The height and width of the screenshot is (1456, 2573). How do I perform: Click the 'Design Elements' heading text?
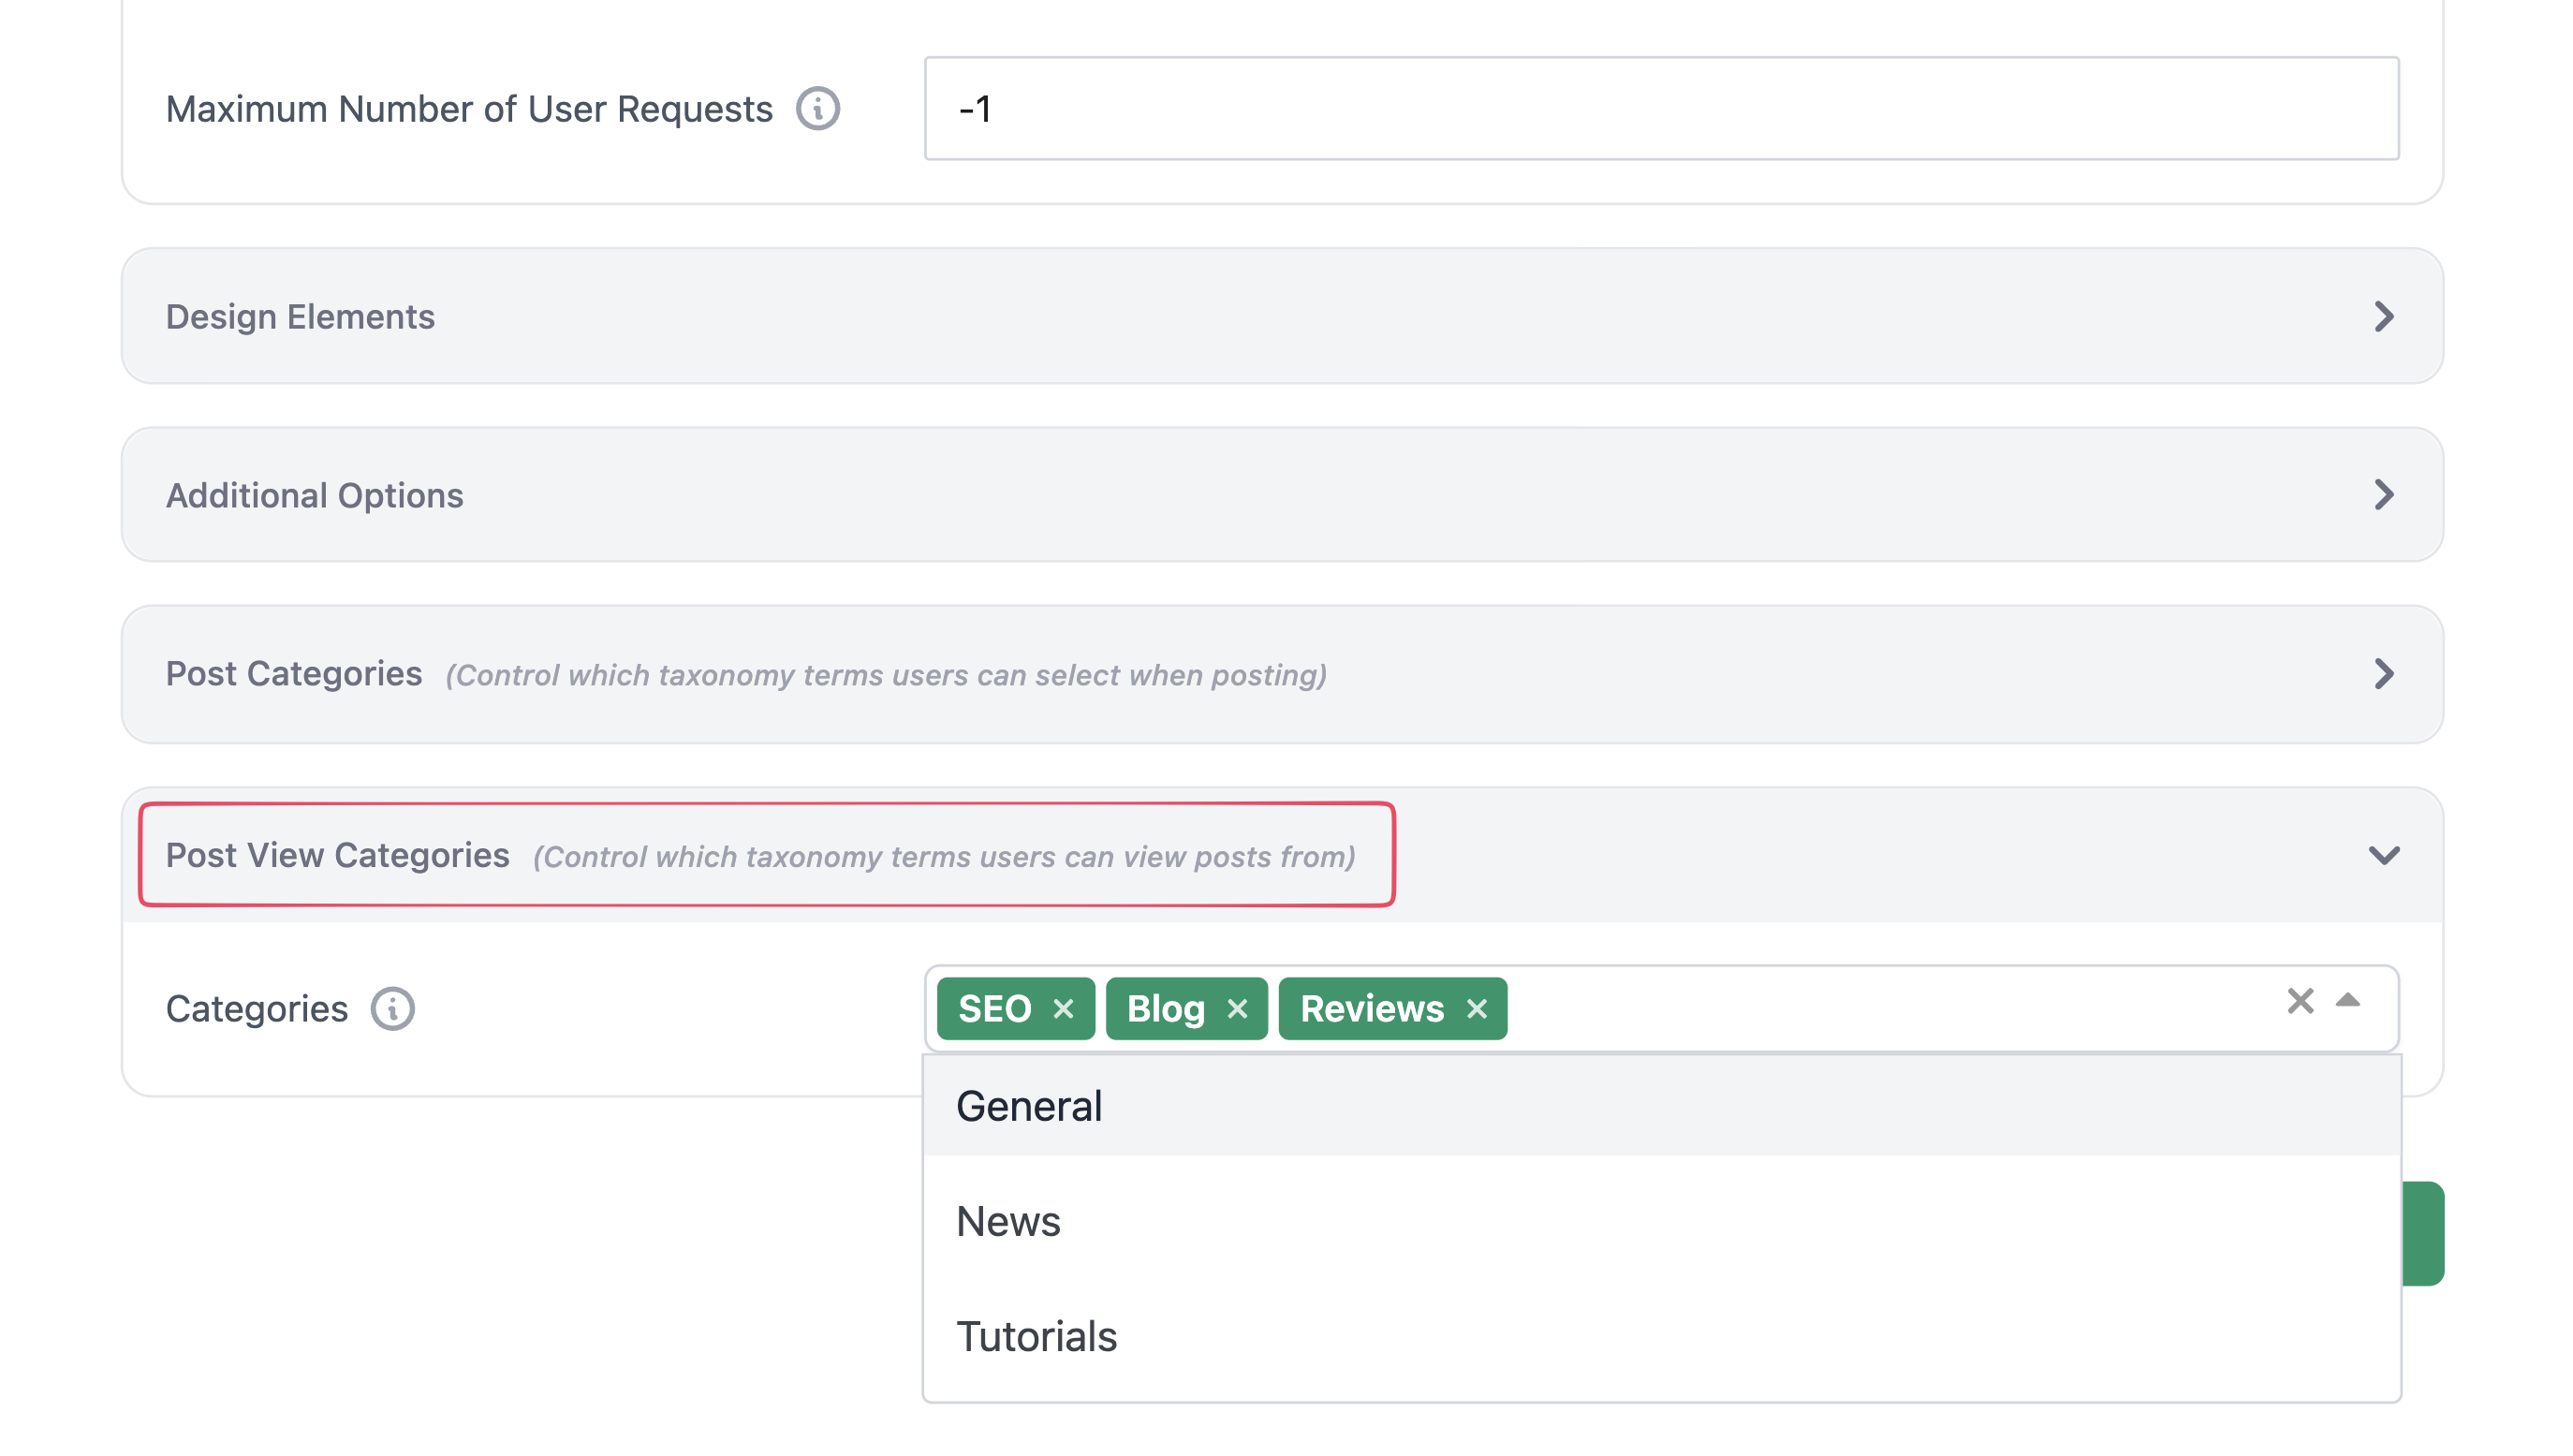[x=300, y=316]
